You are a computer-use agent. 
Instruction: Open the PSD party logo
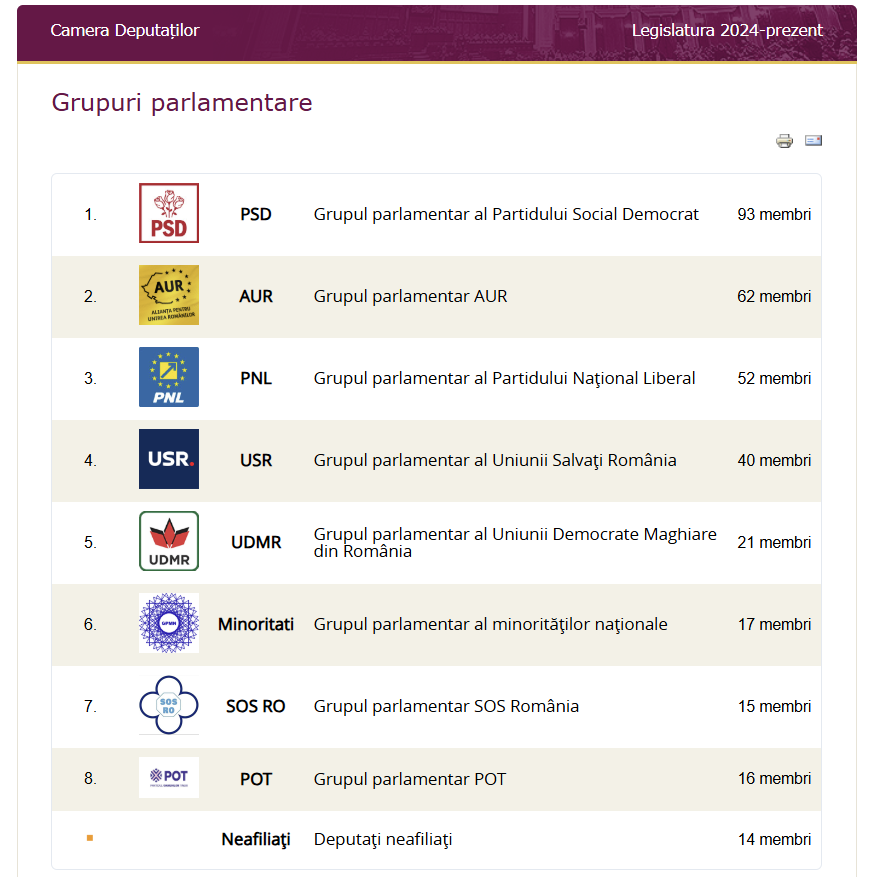click(x=169, y=213)
